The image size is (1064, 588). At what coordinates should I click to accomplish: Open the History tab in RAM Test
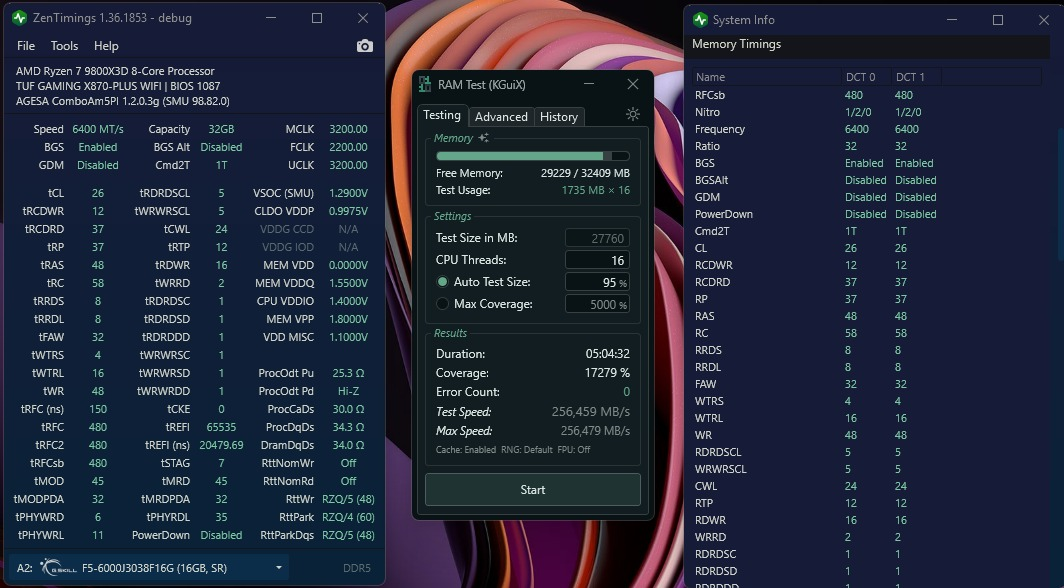(558, 117)
